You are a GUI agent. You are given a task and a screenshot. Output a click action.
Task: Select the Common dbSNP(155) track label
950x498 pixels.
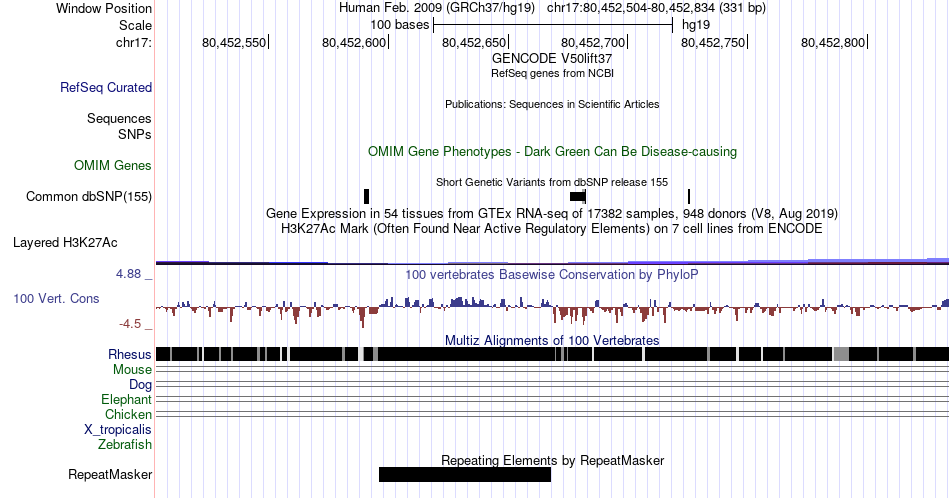click(89, 196)
